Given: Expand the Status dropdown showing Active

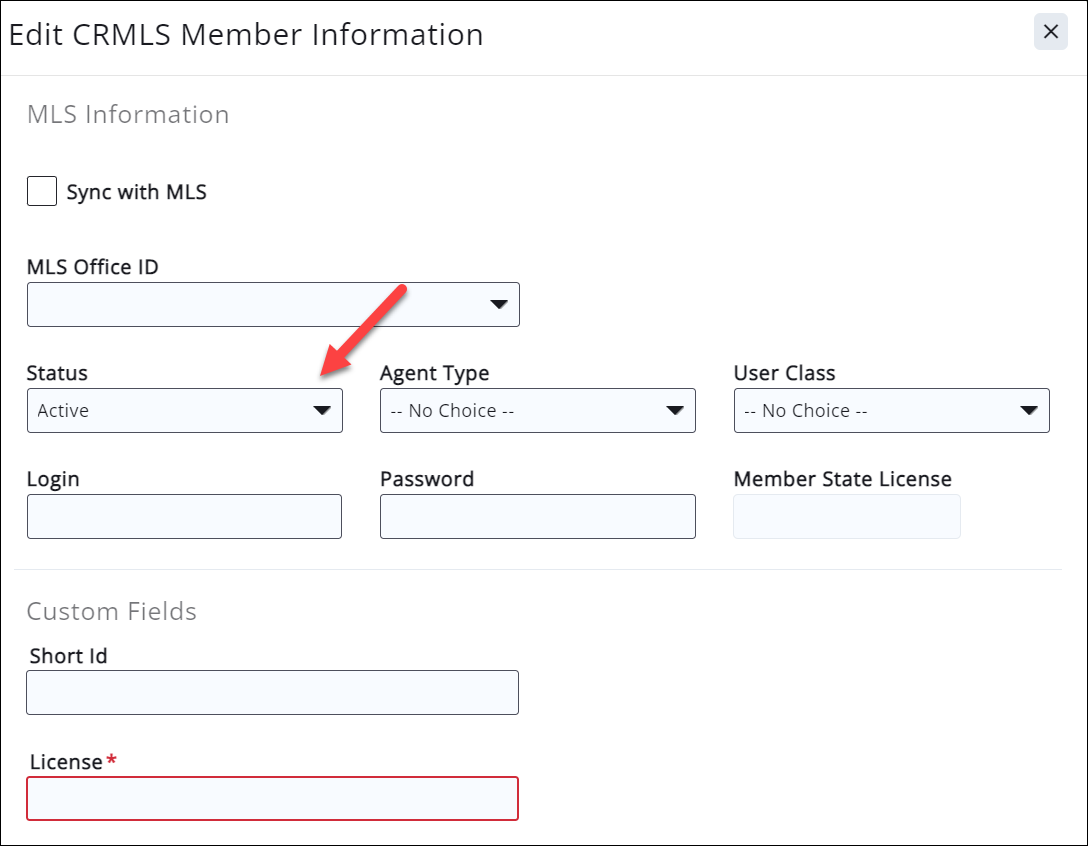Looking at the screenshot, I should click(185, 410).
